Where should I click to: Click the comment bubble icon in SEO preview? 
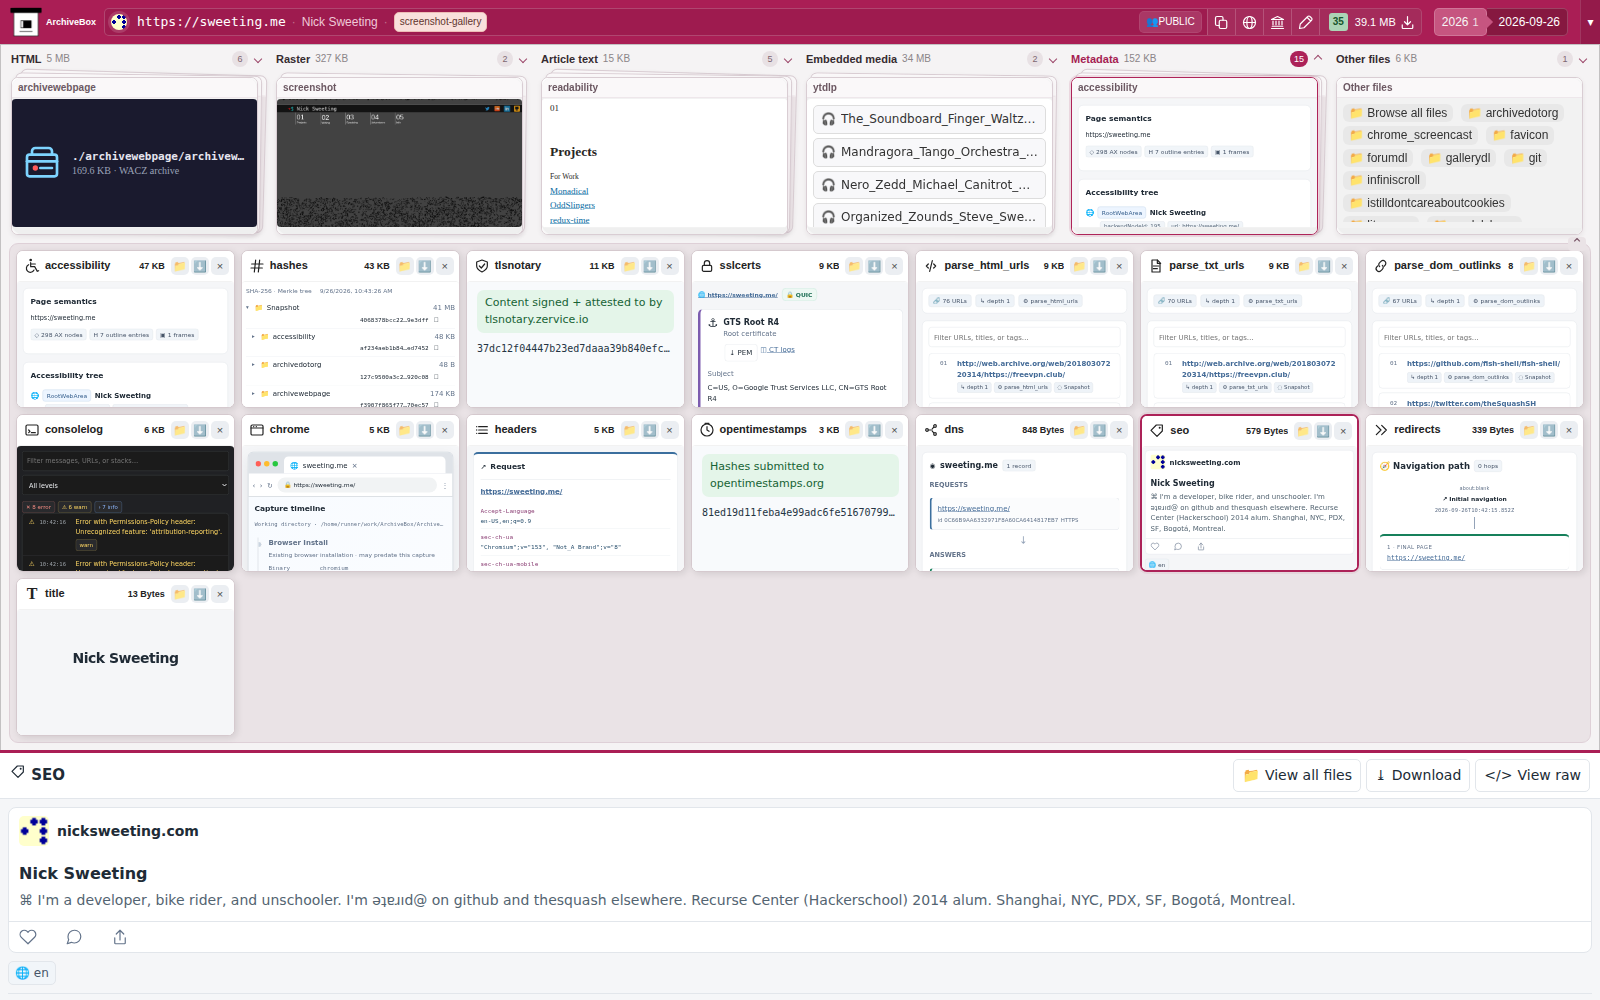[74, 937]
